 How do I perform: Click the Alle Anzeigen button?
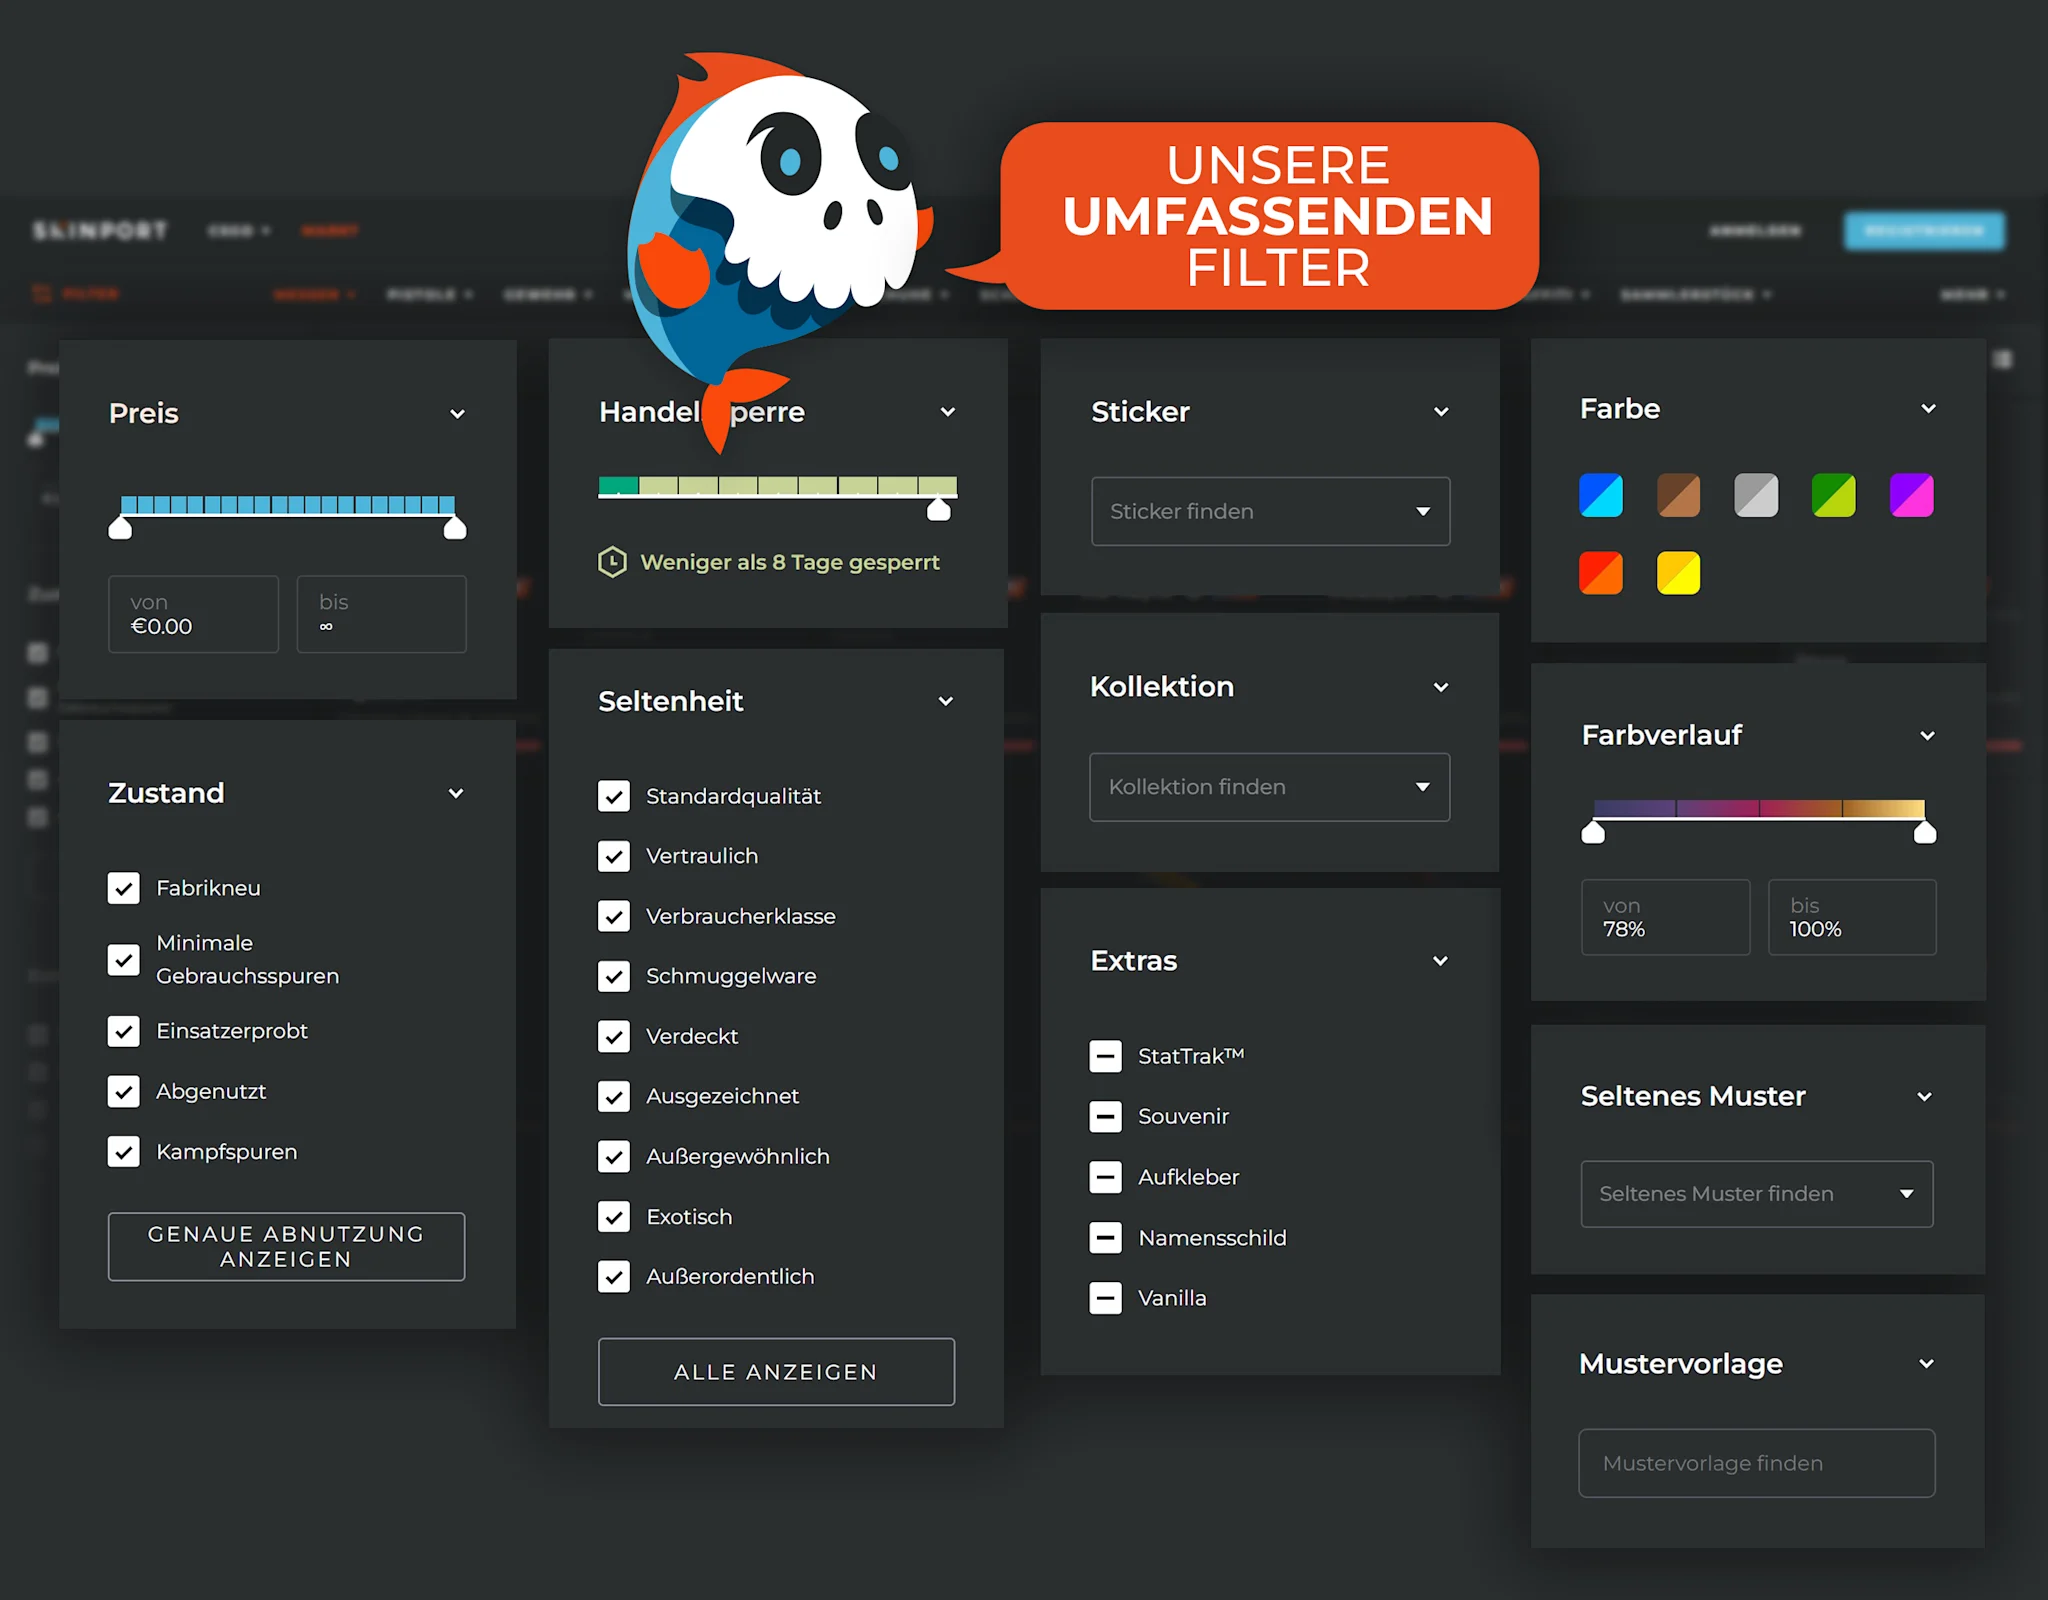point(776,1372)
